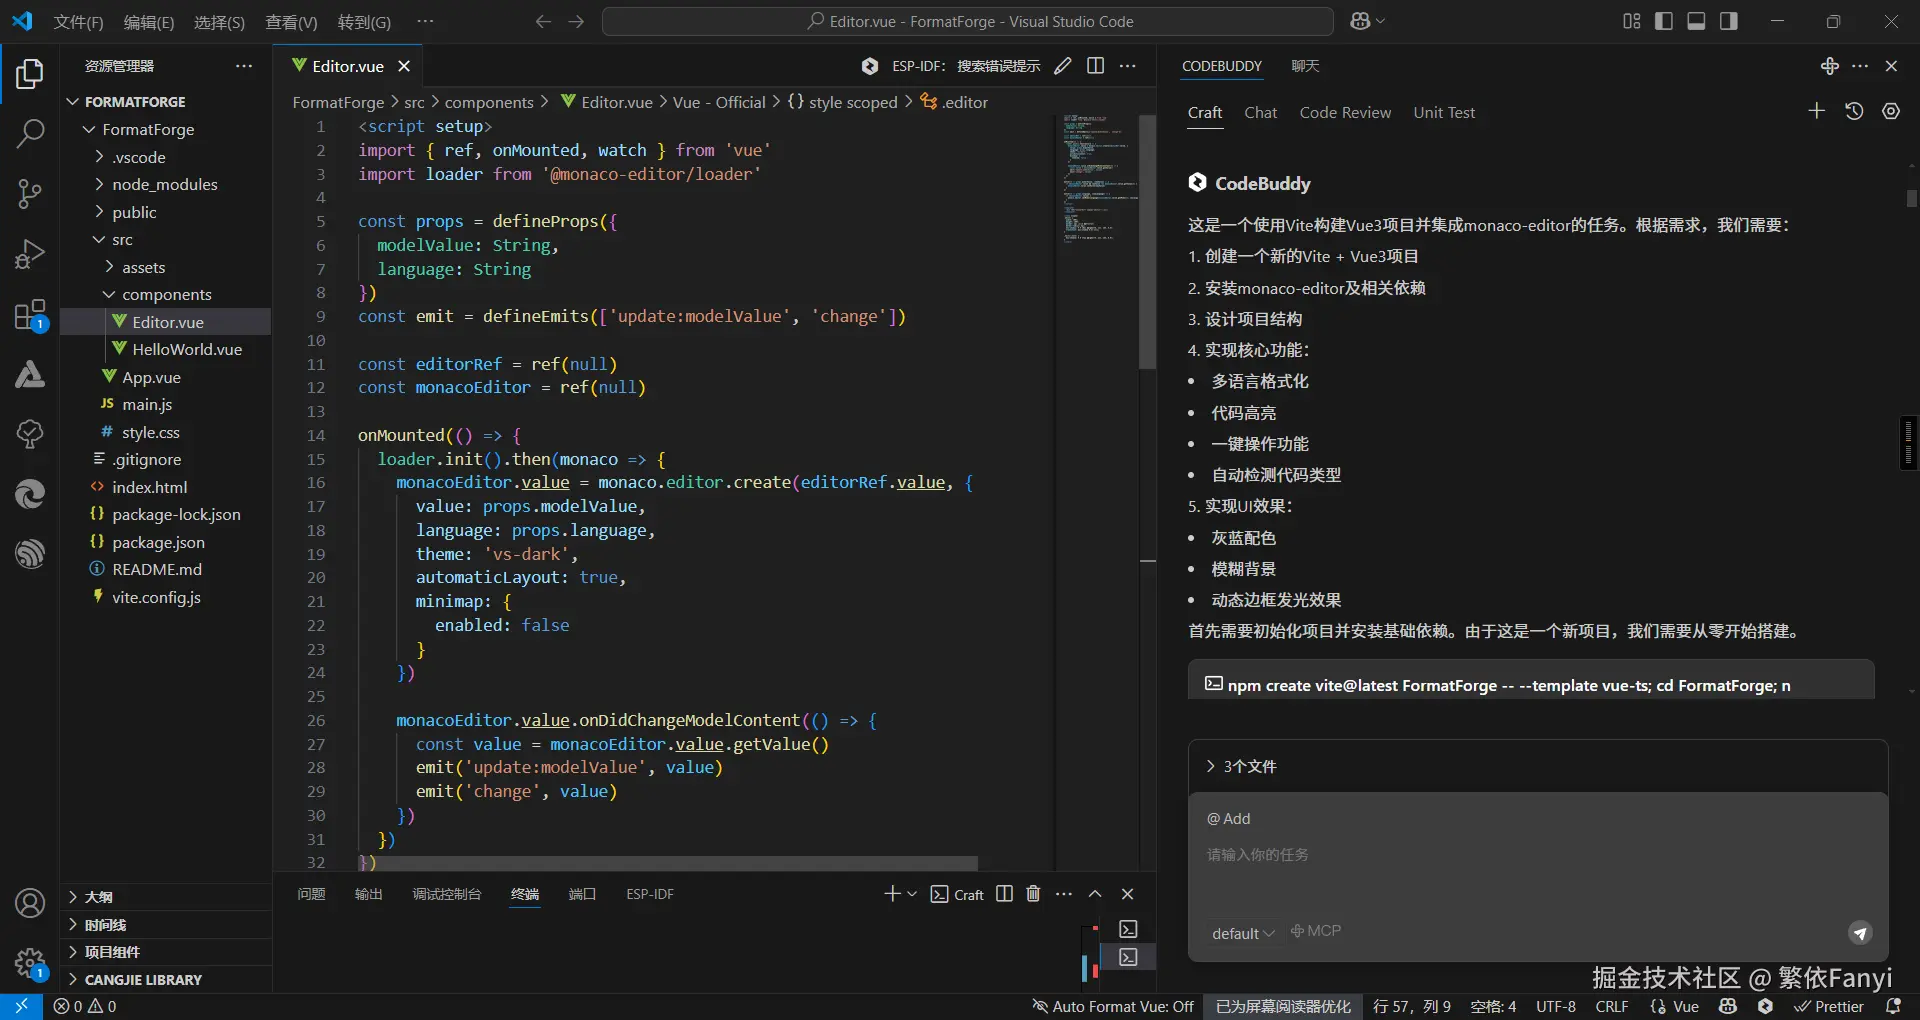Open CodeBuddy chat history
Screen dimensions: 1920x1020
(x=1853, y=112)
